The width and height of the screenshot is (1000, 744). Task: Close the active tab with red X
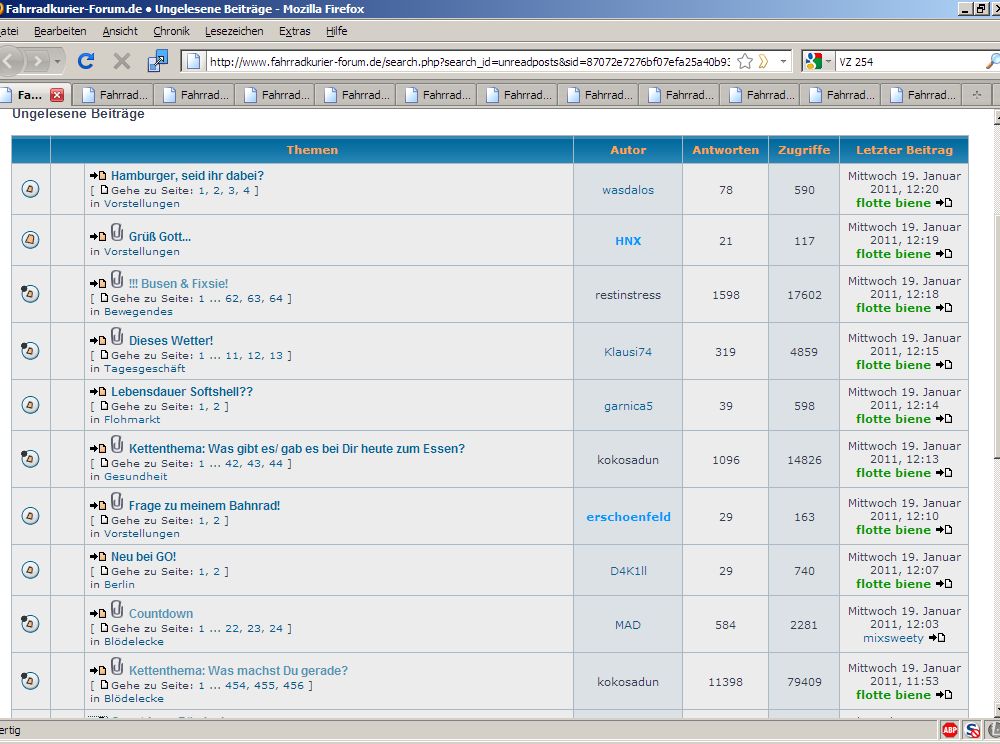point(57,95)
